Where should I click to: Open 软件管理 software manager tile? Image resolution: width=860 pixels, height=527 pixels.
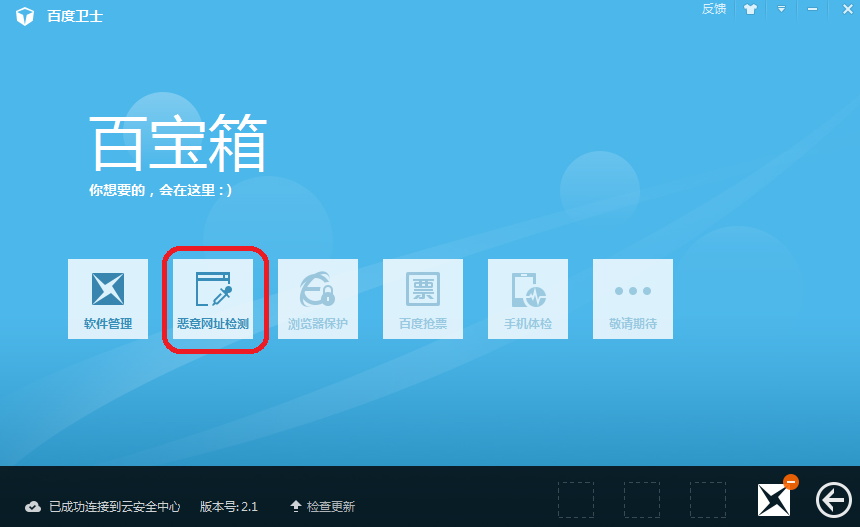tap(108, 299)
